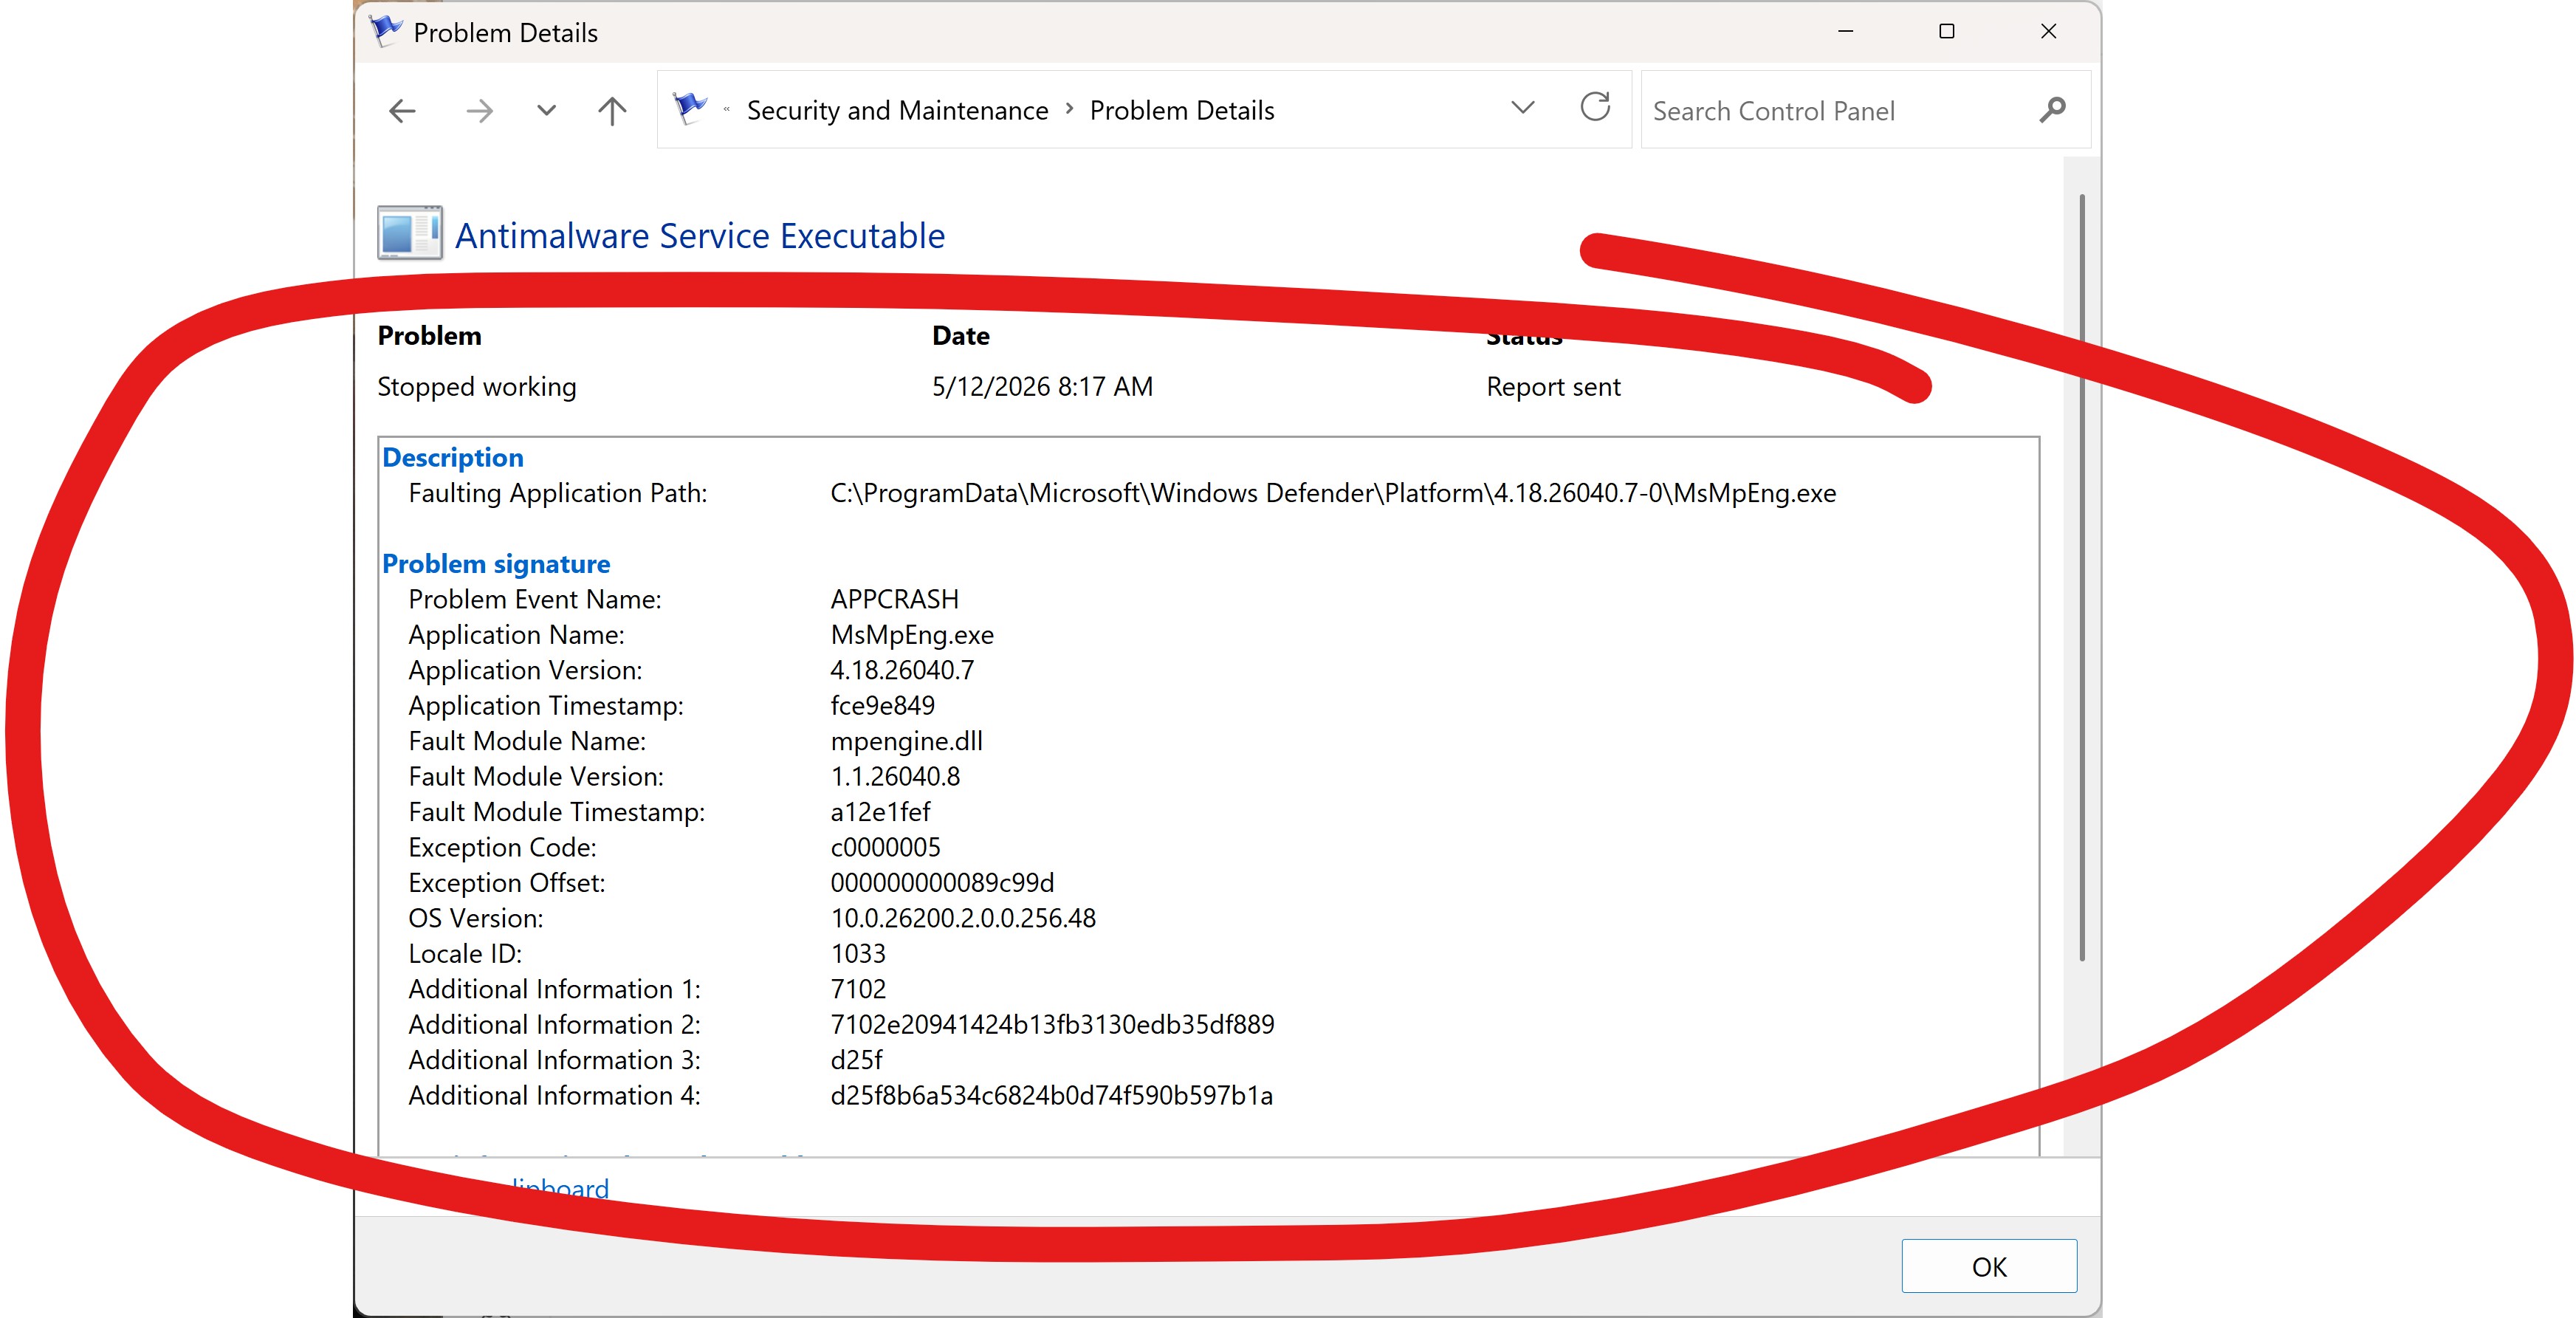Image resolution: width=2576 pixels, height=1318 pixels.
Task: Go back using the back arrow
Action: [x=402, y=110]
